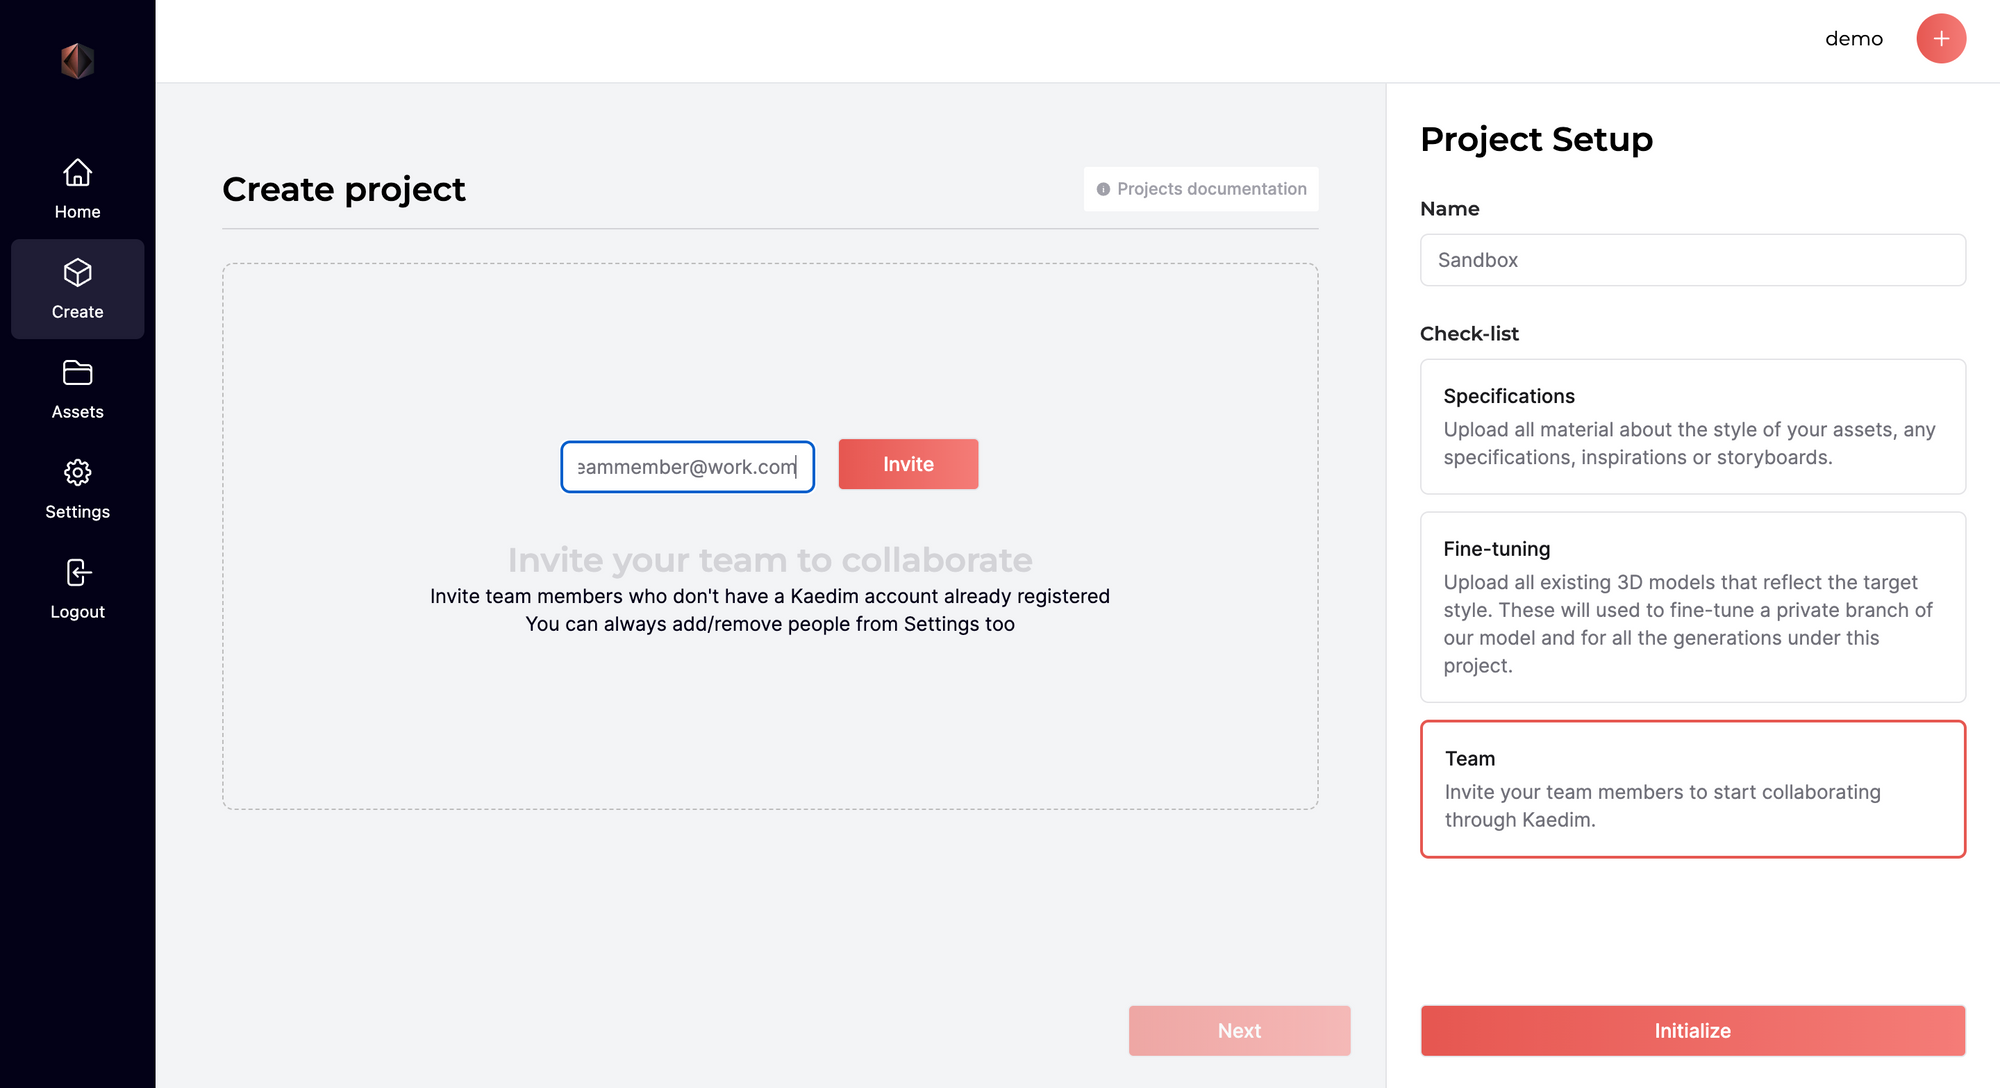Click the Next button
This screenshot has width=2000, height=1088.
coord(1239,1030)
